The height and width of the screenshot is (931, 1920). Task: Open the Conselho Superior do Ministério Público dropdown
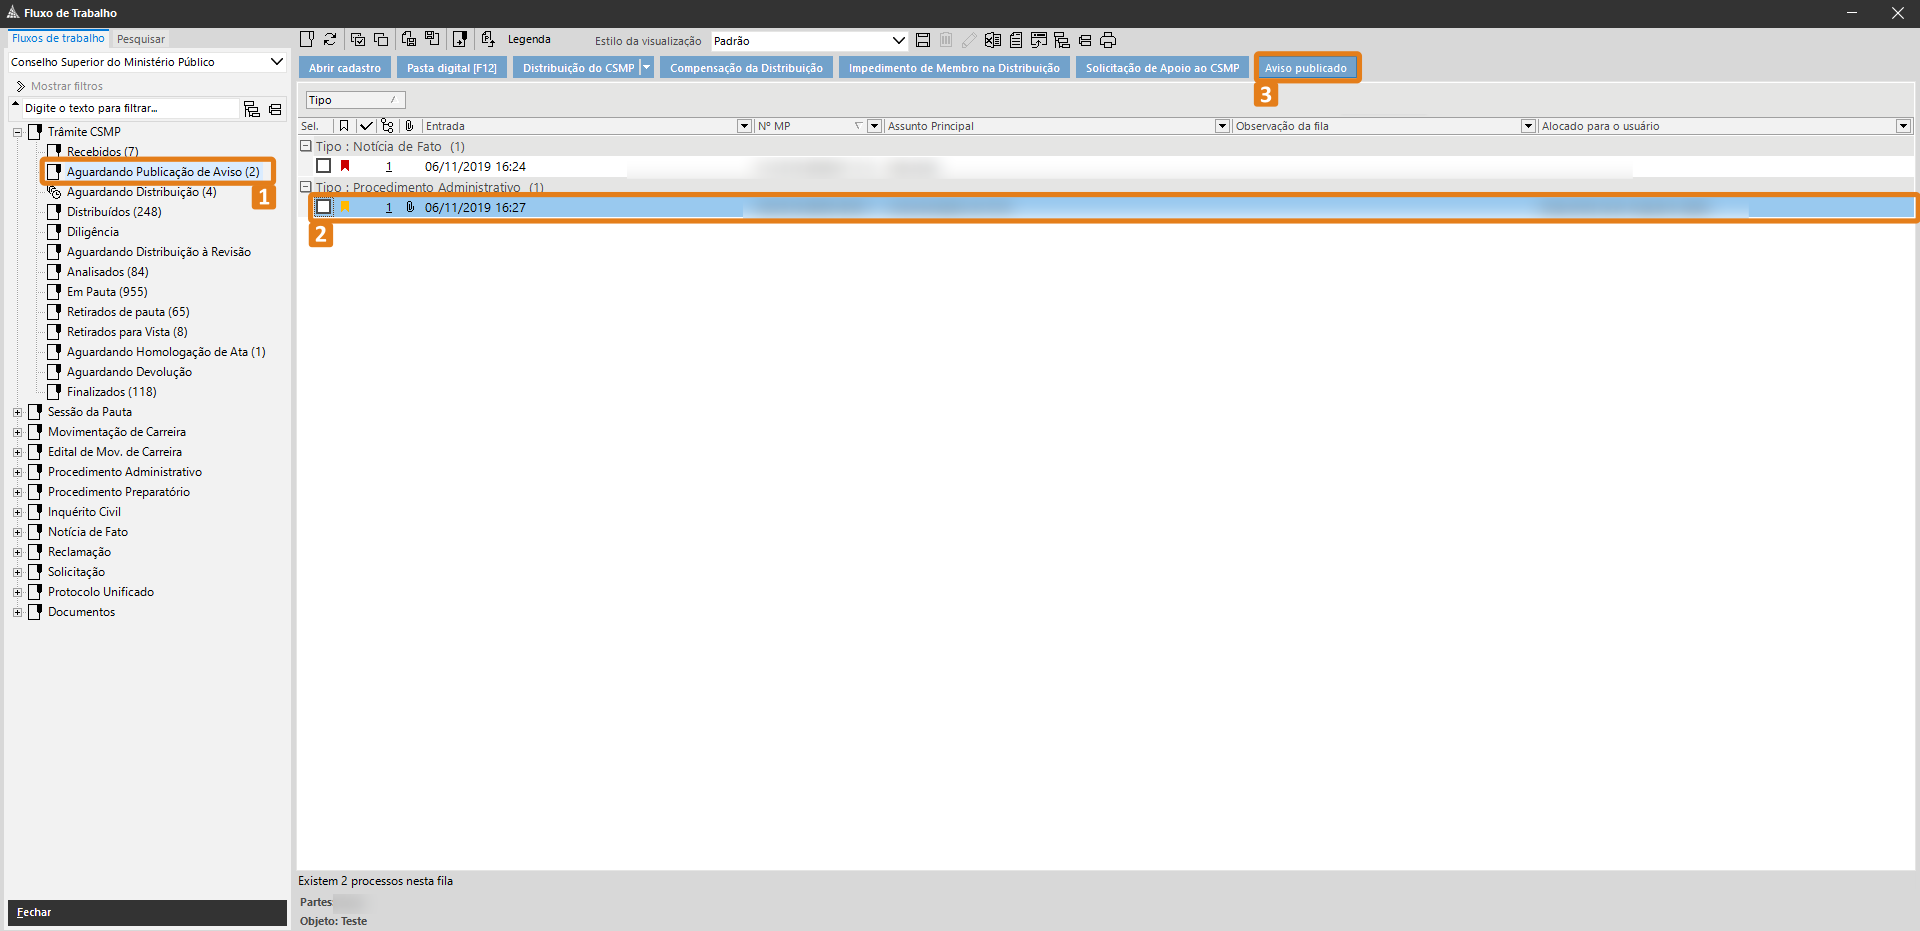coord(277,62)
